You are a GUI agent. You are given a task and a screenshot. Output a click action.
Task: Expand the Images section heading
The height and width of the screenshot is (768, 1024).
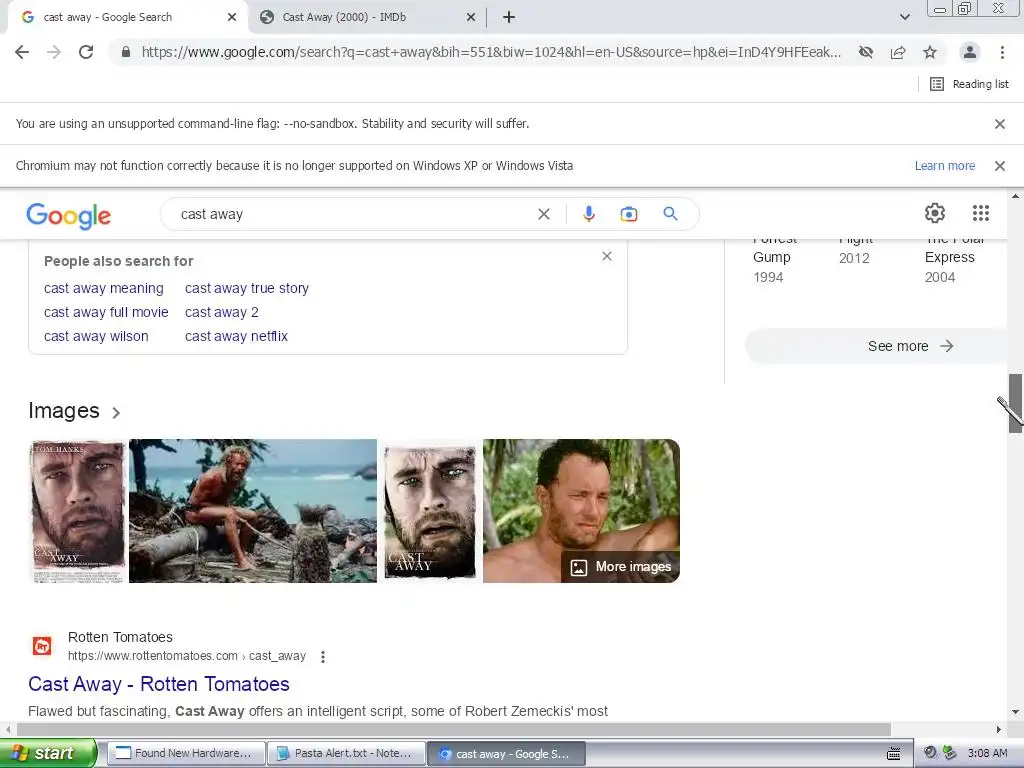click(x=74, y=411)
